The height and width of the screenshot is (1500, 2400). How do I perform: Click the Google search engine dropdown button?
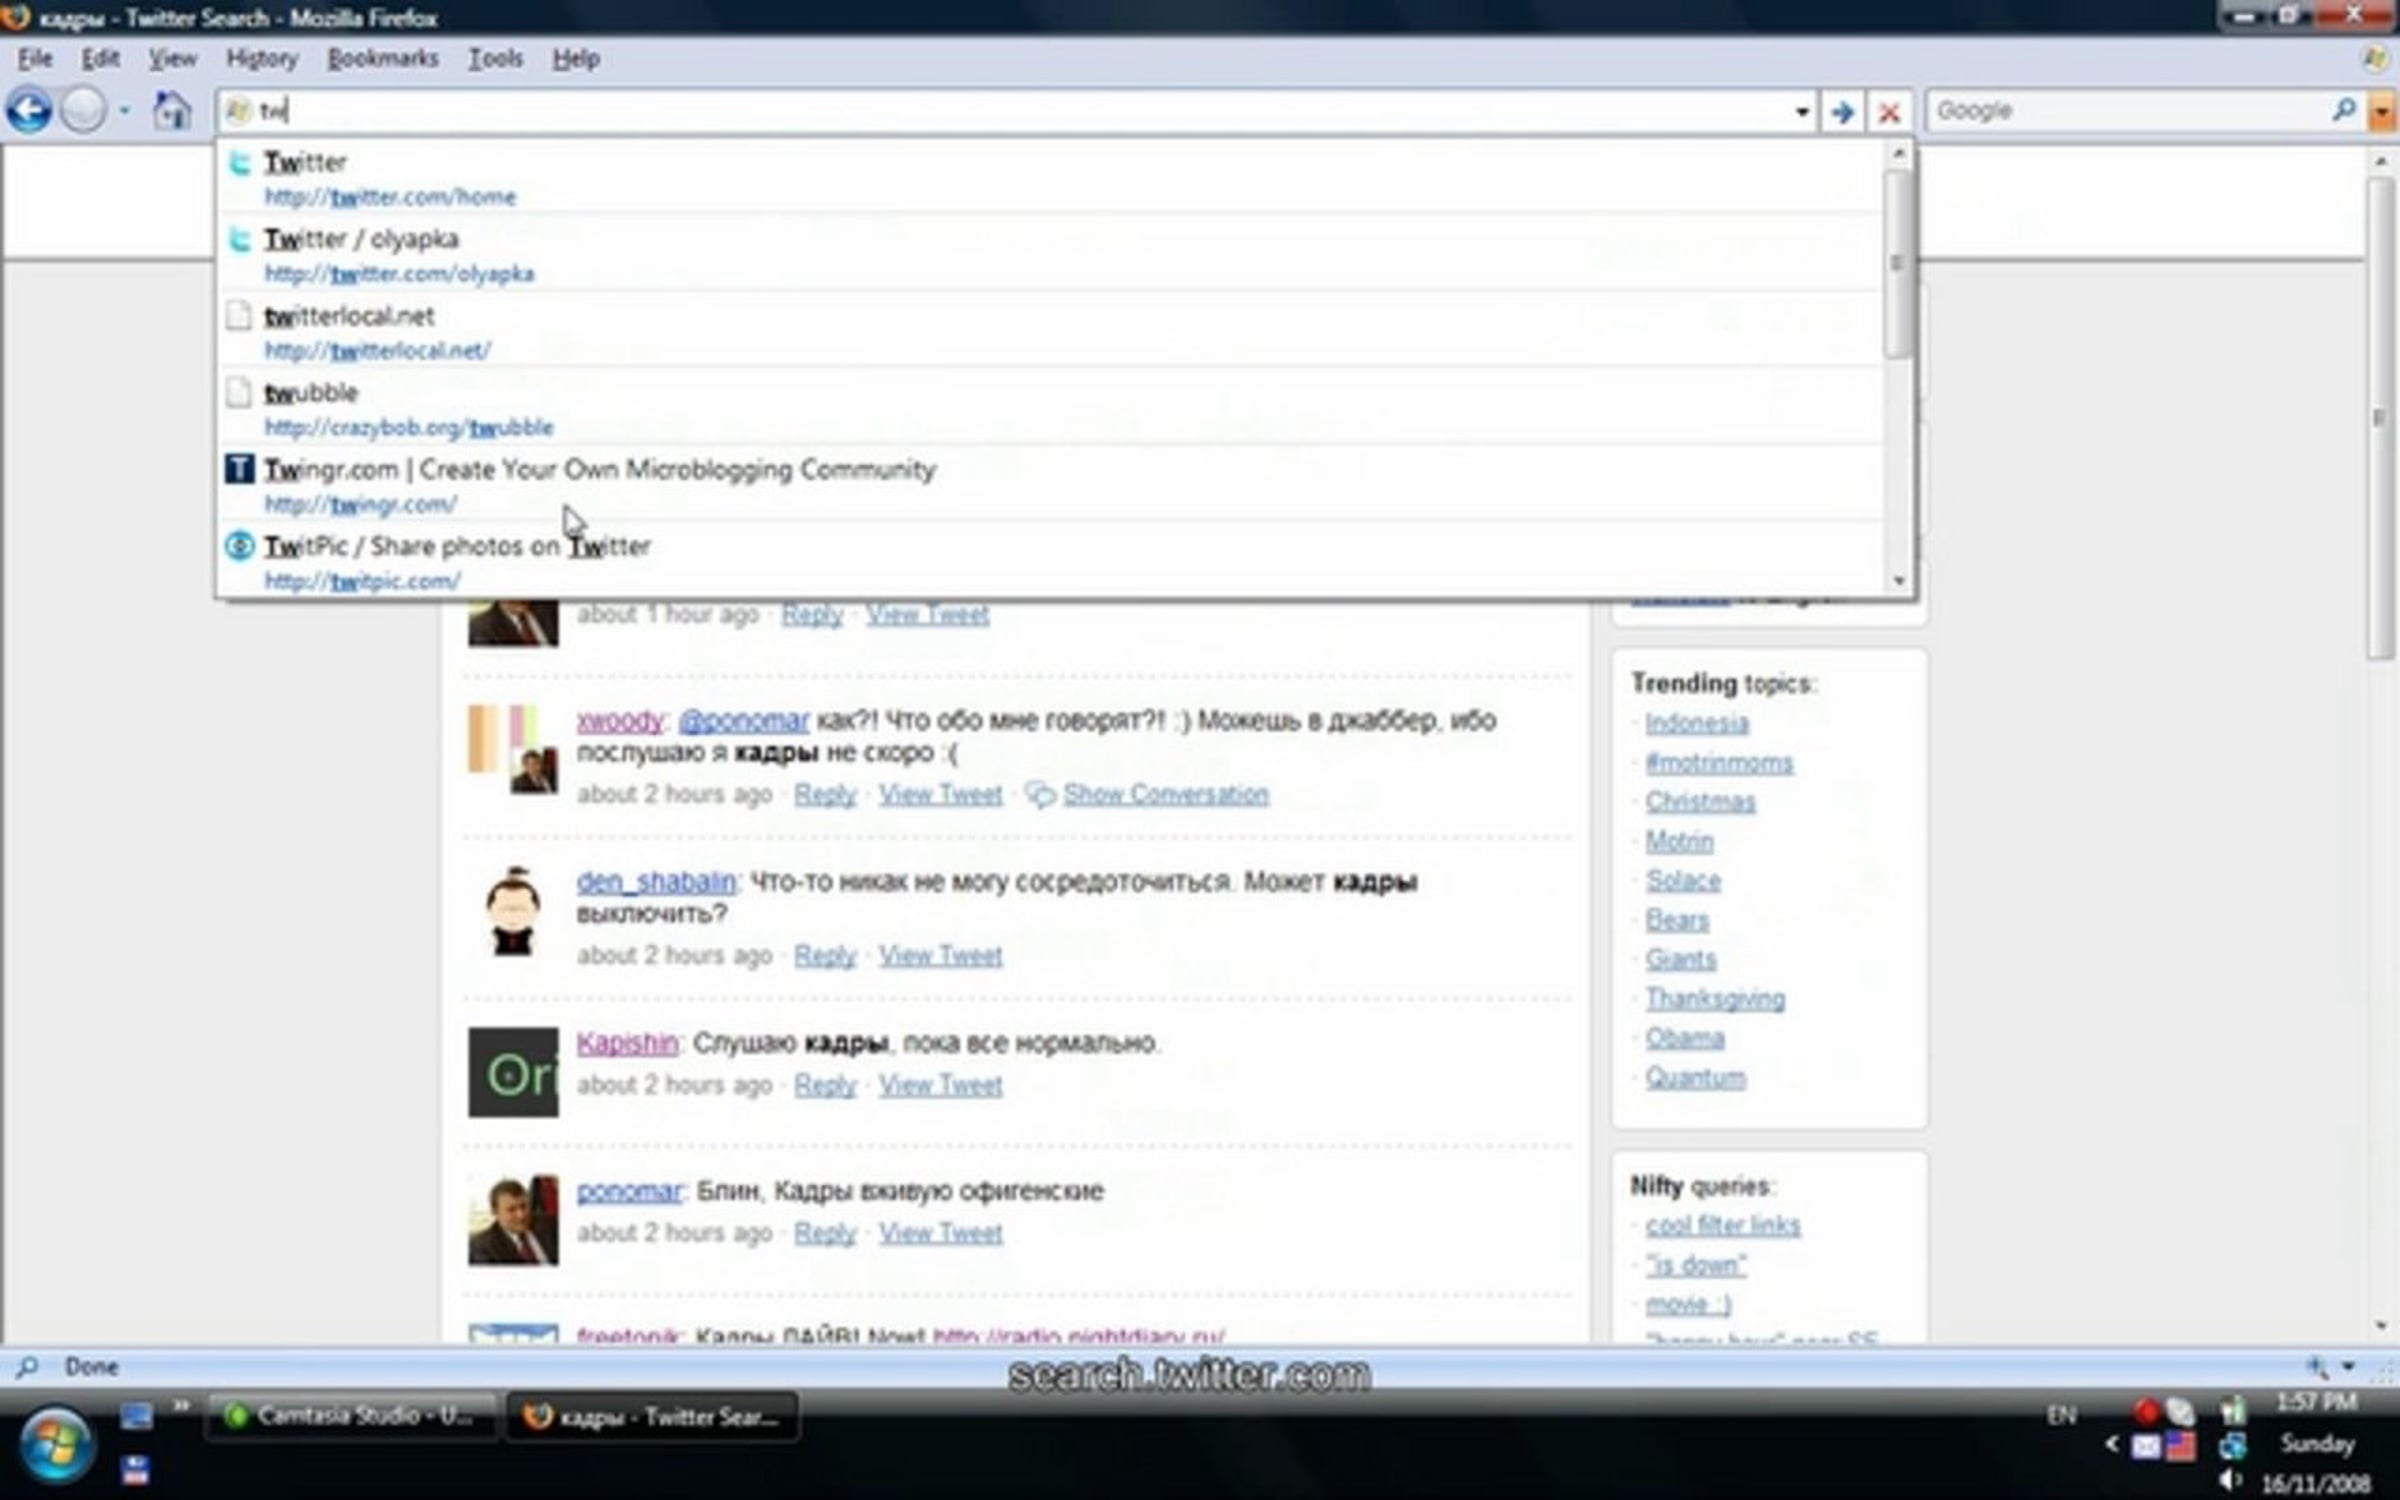(2381, 112)
